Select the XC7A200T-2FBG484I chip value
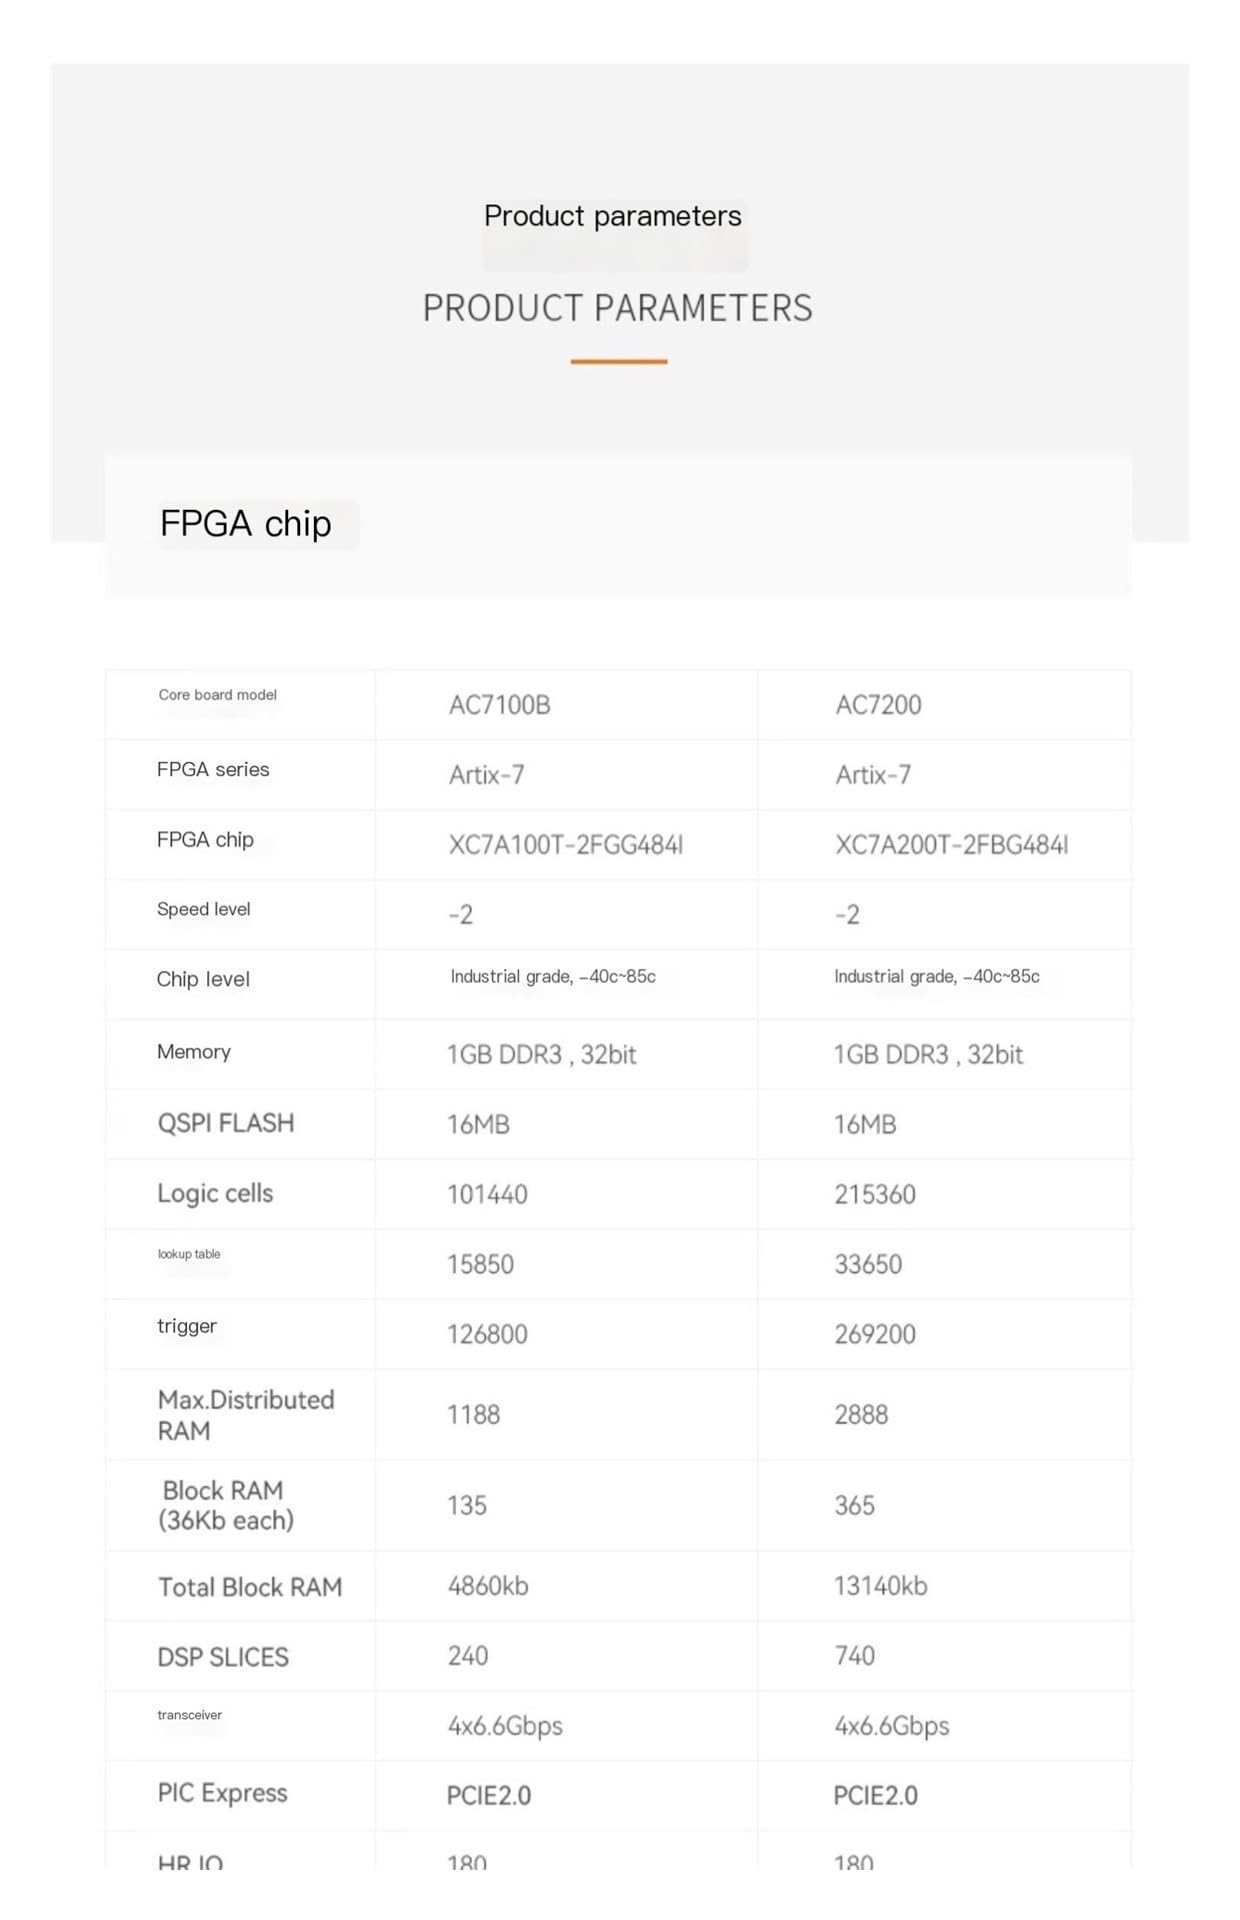 951,845
